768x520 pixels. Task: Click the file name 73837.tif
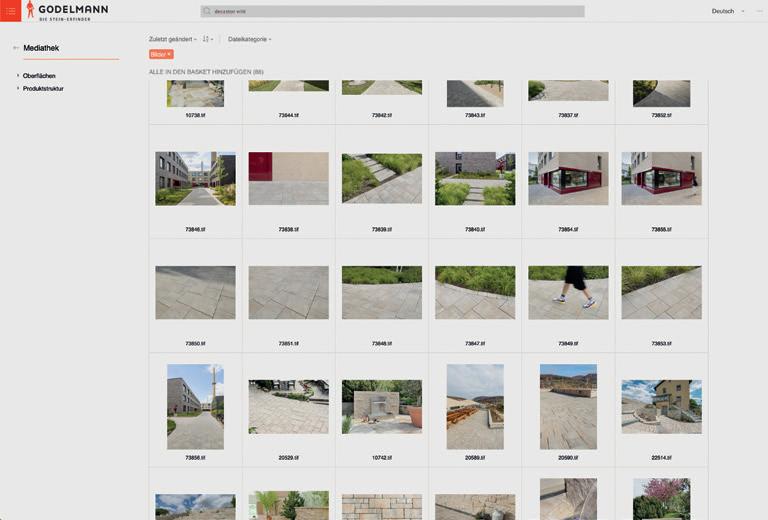point(568,115)
